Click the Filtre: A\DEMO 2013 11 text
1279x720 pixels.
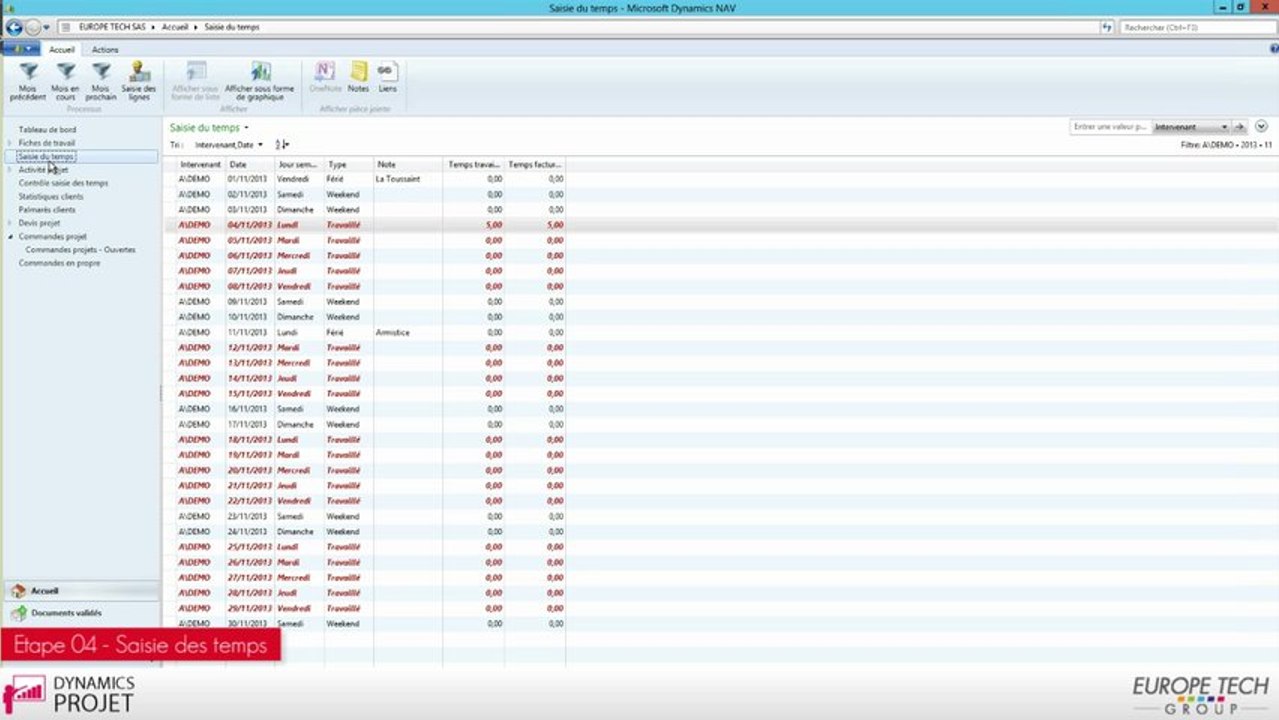1226,145
